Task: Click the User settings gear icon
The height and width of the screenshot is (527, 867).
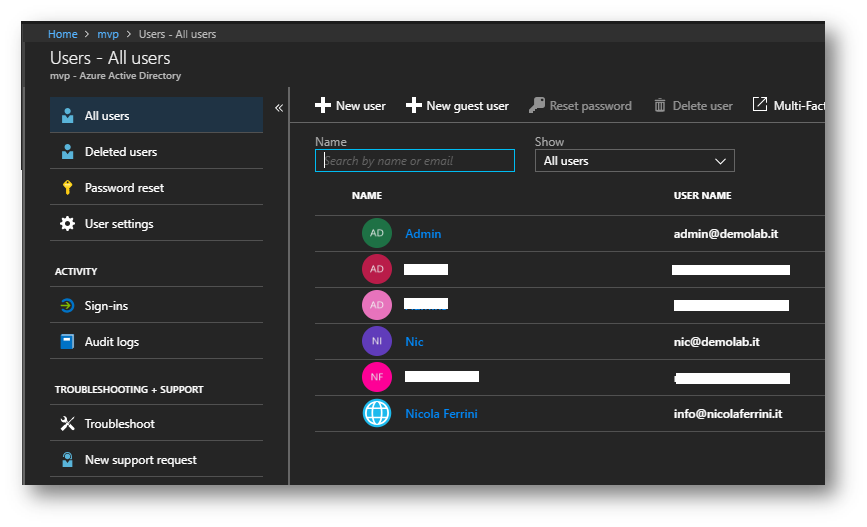Action: (67, 223)
